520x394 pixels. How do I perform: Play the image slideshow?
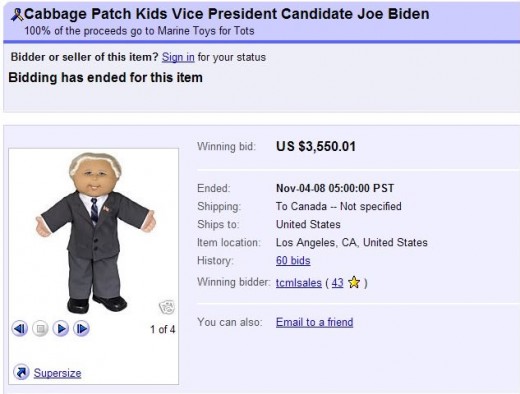tap(61, 329)
